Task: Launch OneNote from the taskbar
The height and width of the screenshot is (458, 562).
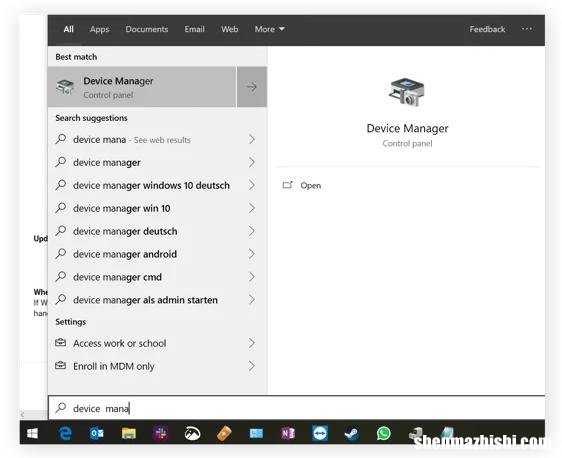Action: pyautogui.click(x=288, y=433)
